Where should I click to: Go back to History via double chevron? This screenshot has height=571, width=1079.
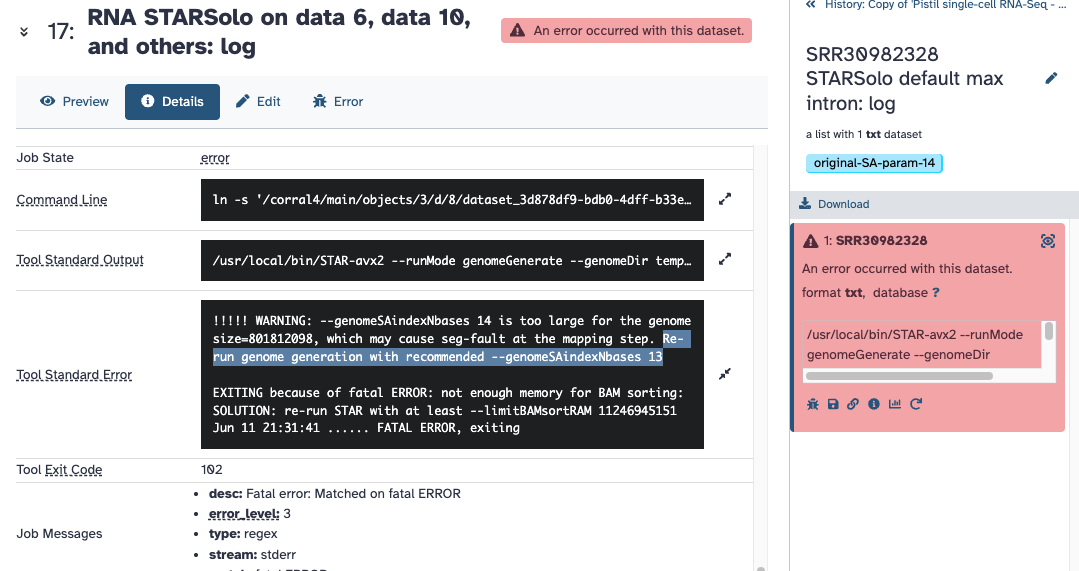811,5
